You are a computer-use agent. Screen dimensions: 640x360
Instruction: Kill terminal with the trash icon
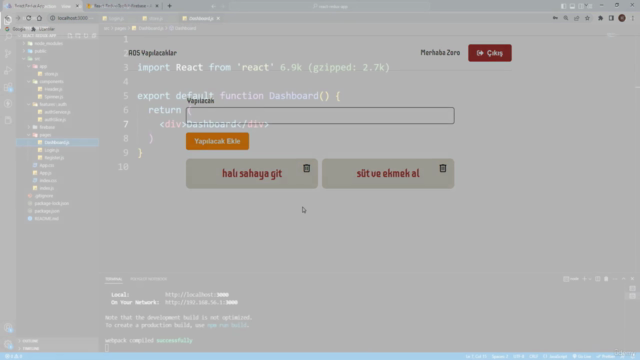606,279
